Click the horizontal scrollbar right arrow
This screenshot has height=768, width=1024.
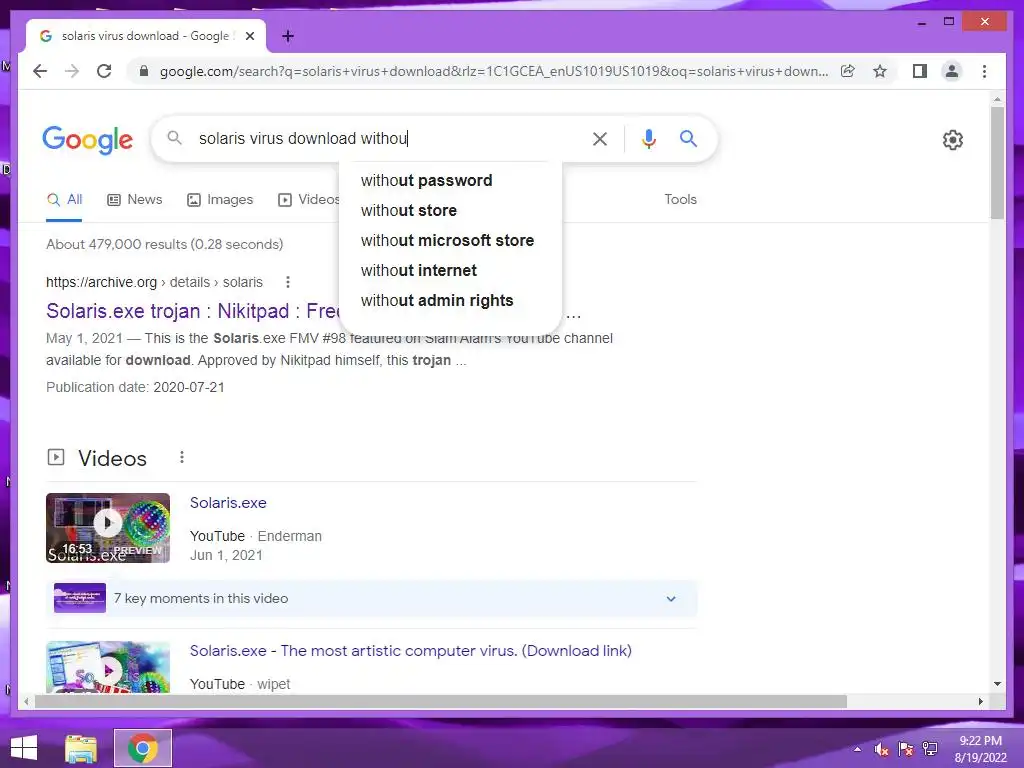pos(980,701)
